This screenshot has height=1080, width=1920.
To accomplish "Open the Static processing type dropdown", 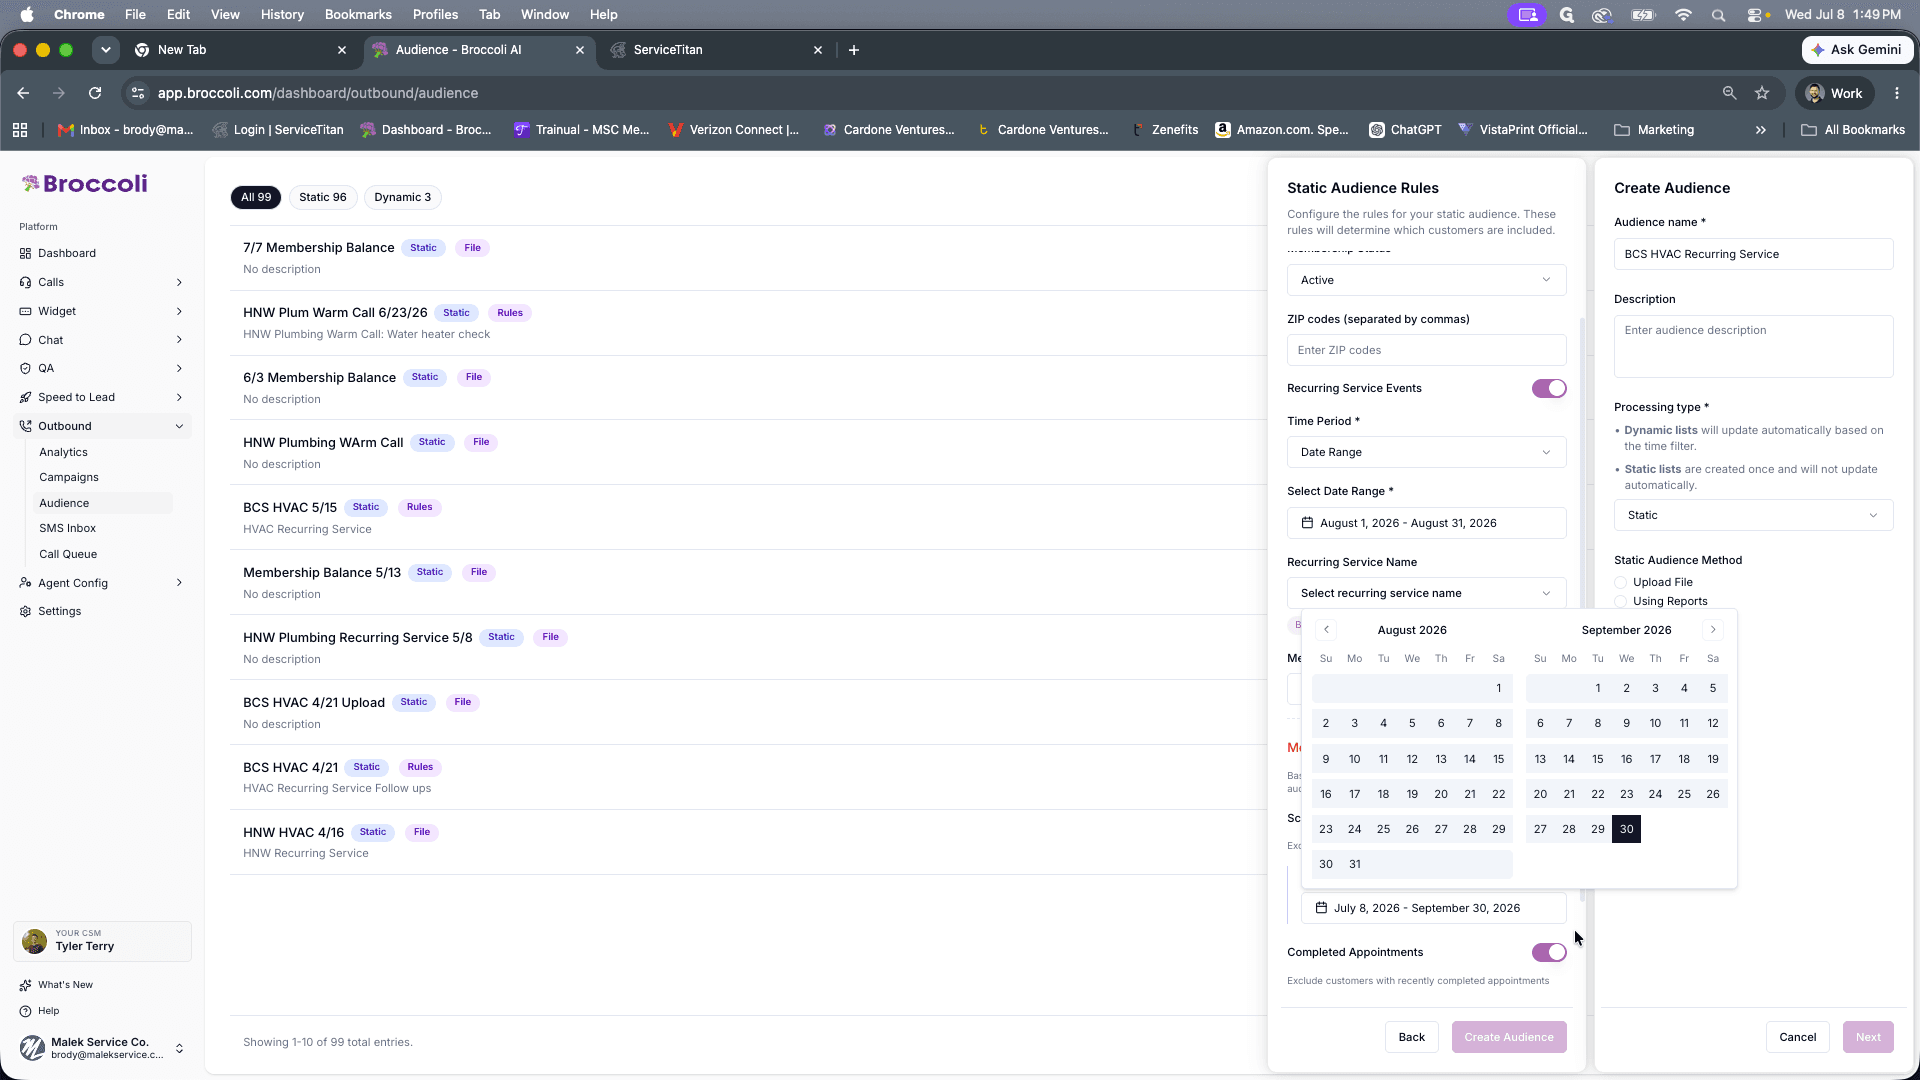I will click(1753, 515).
